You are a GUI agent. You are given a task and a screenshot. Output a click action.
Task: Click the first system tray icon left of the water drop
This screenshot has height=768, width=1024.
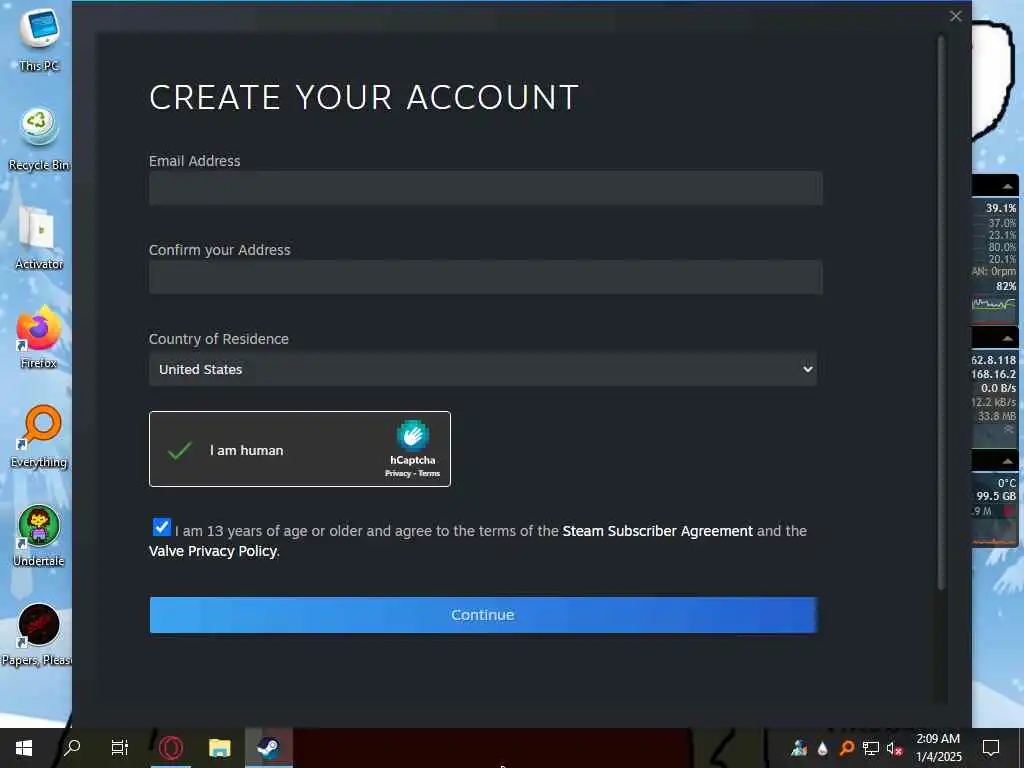coord(799,748)
